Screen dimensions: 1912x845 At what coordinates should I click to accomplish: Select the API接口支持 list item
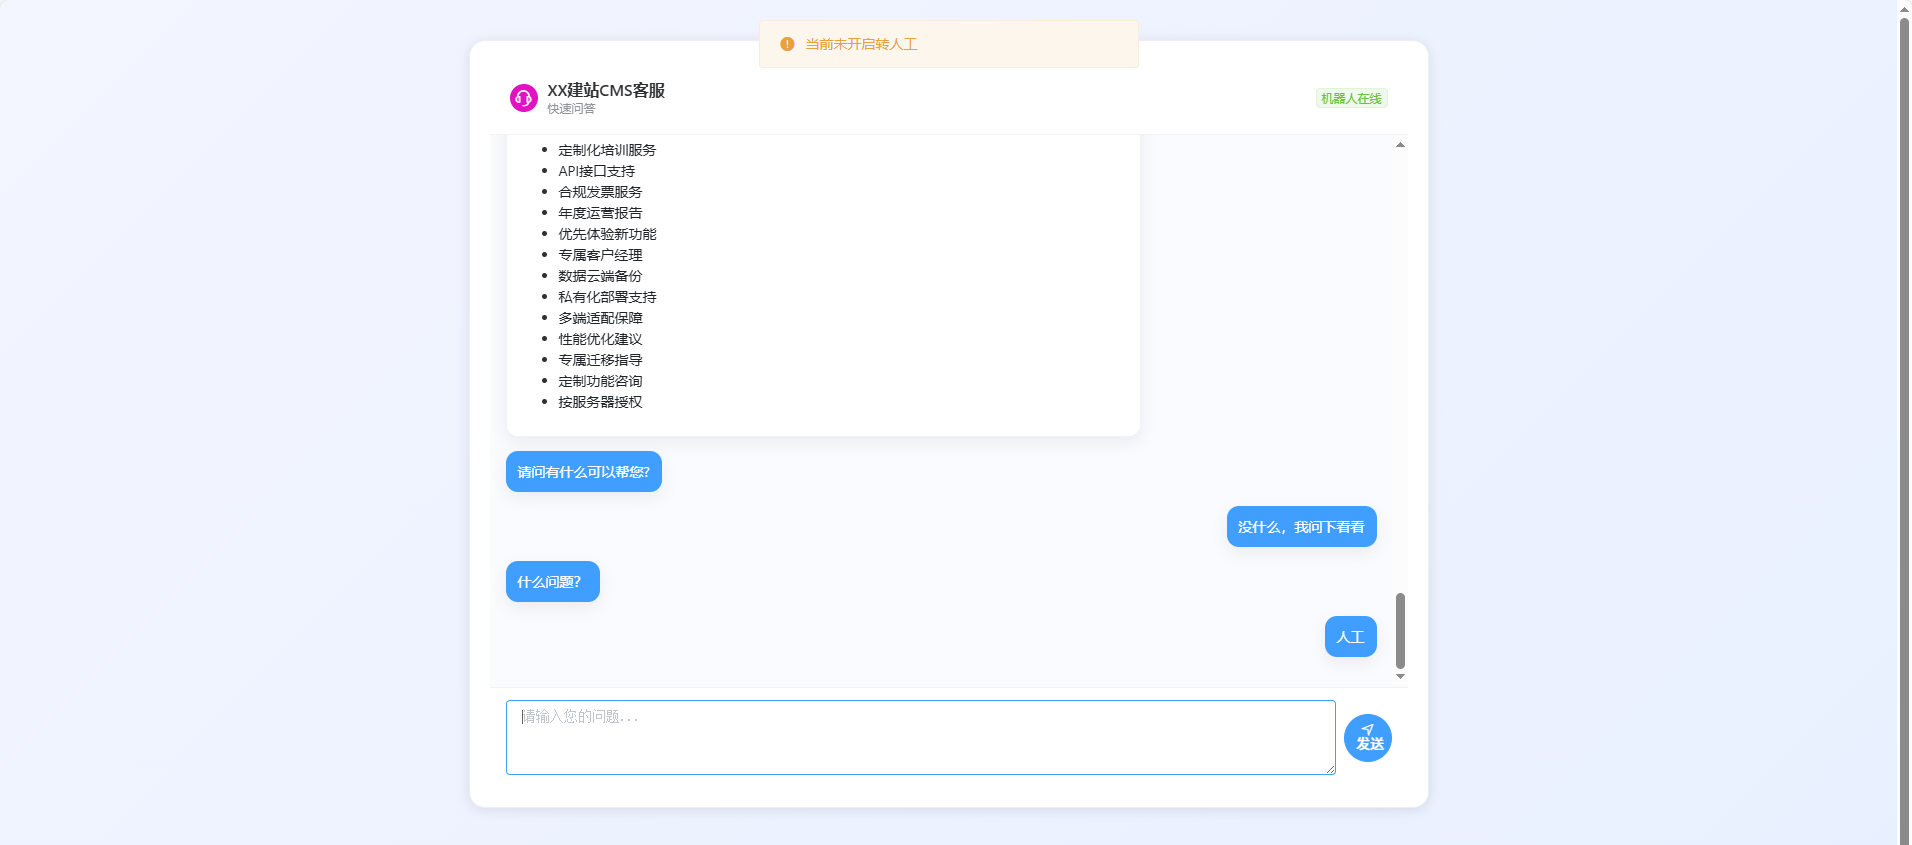[596, 171]
